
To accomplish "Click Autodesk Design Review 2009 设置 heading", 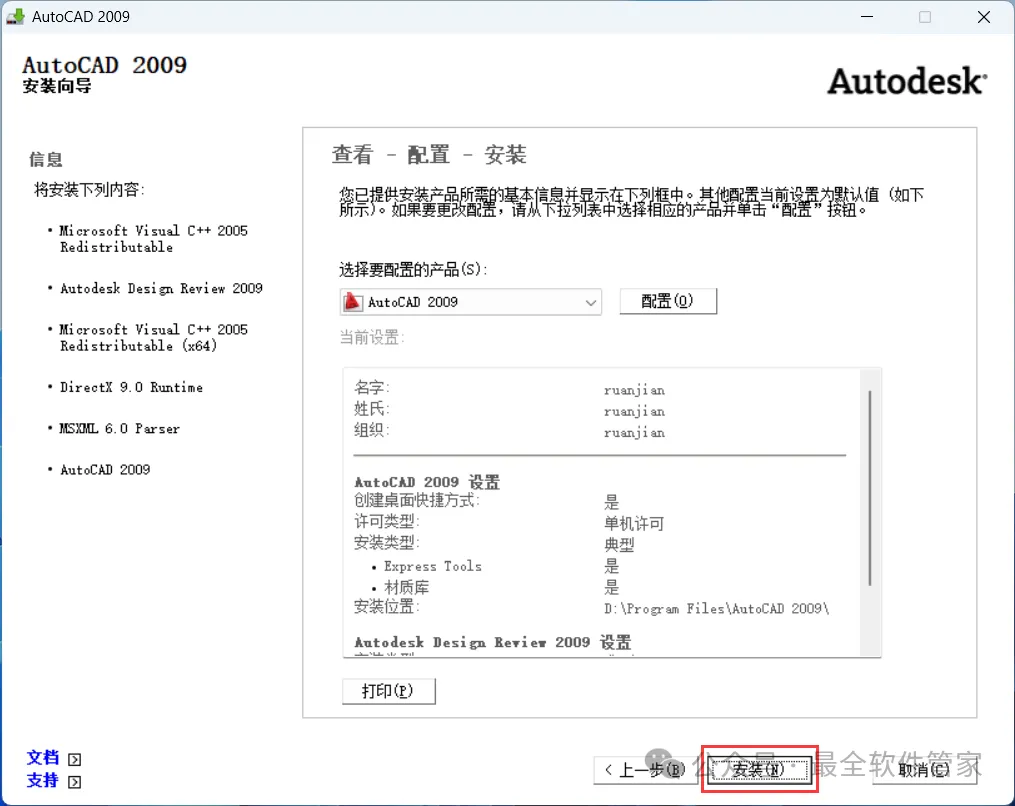I will click(x=493, y=642).
